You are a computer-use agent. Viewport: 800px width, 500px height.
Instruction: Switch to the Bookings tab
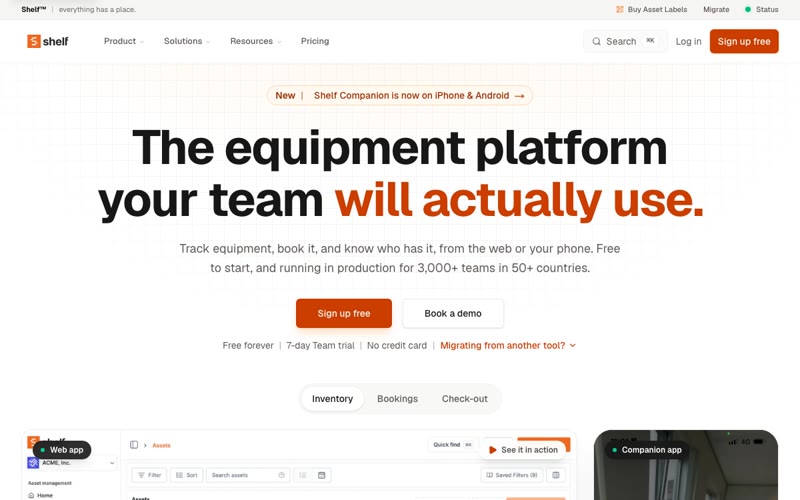[397, 398]
